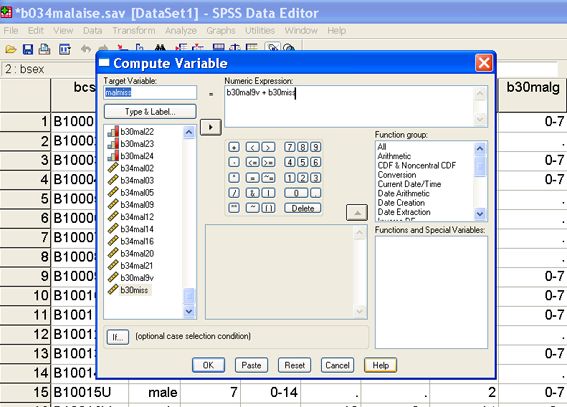Click the binoculars Find toolbar icon
The width and height of the screenshot is (567, 407).
pyautogui.click(x=160, y=48)
